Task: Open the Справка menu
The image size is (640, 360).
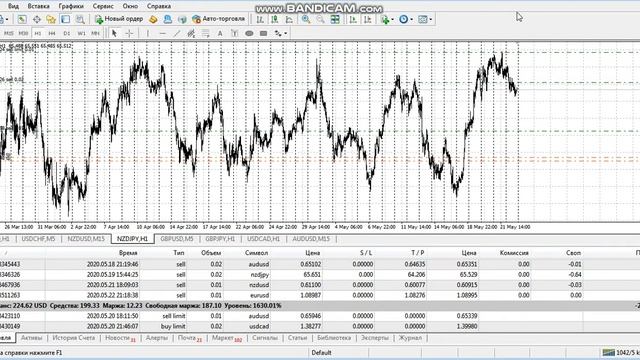Action: coord(159,6)
